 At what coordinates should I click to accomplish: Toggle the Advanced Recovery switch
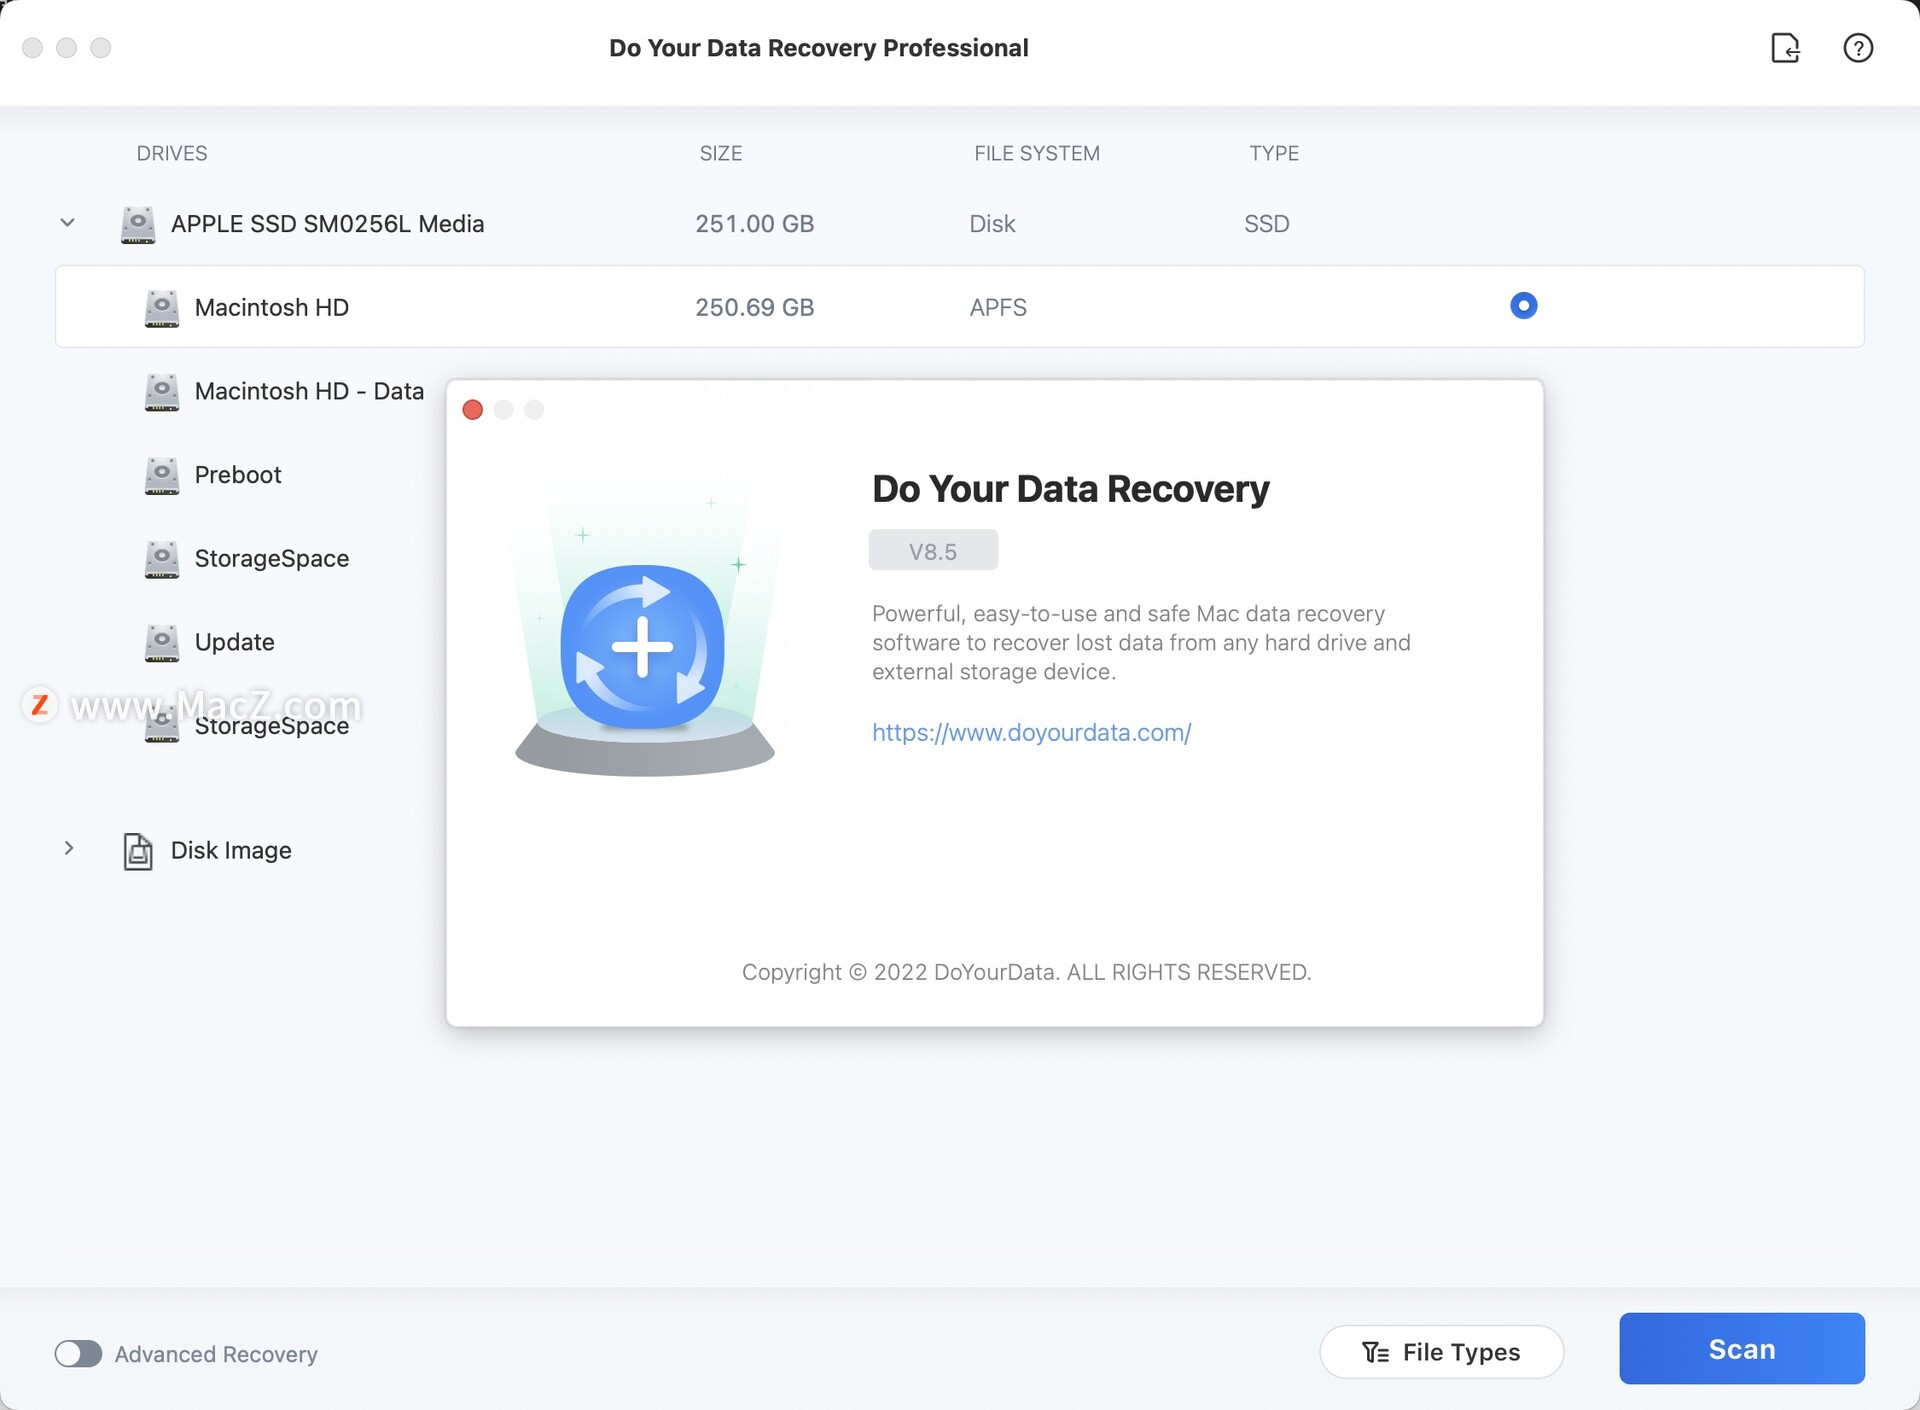[78, 1352]
